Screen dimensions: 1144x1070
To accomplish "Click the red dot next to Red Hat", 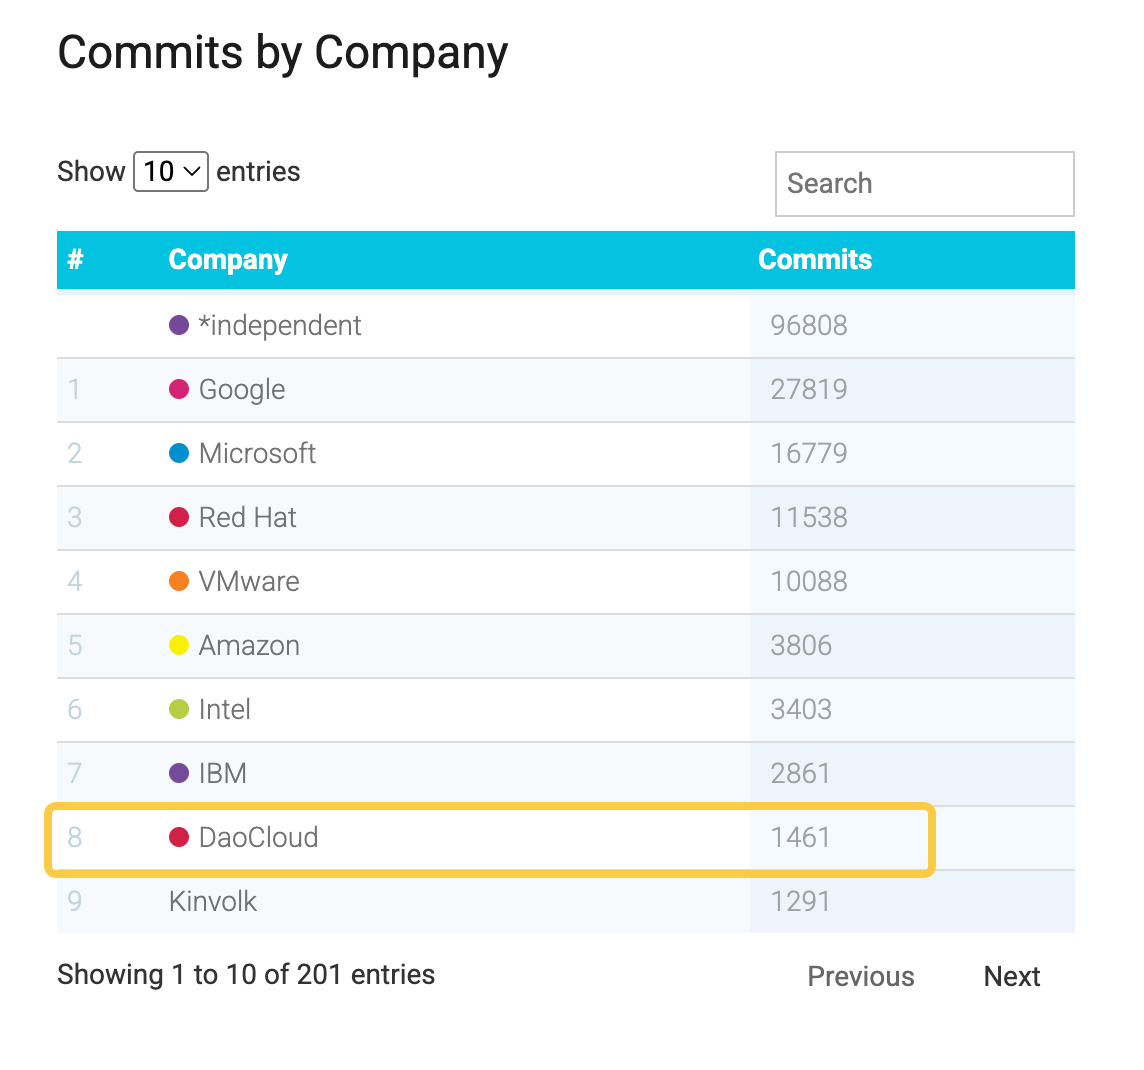I will point(179,517).
